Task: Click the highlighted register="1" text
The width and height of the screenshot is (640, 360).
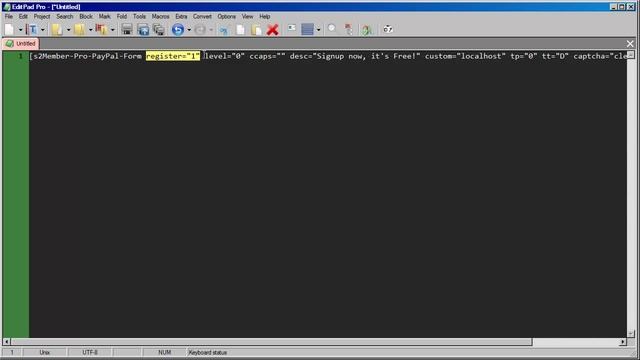Action: pos(173,56)
